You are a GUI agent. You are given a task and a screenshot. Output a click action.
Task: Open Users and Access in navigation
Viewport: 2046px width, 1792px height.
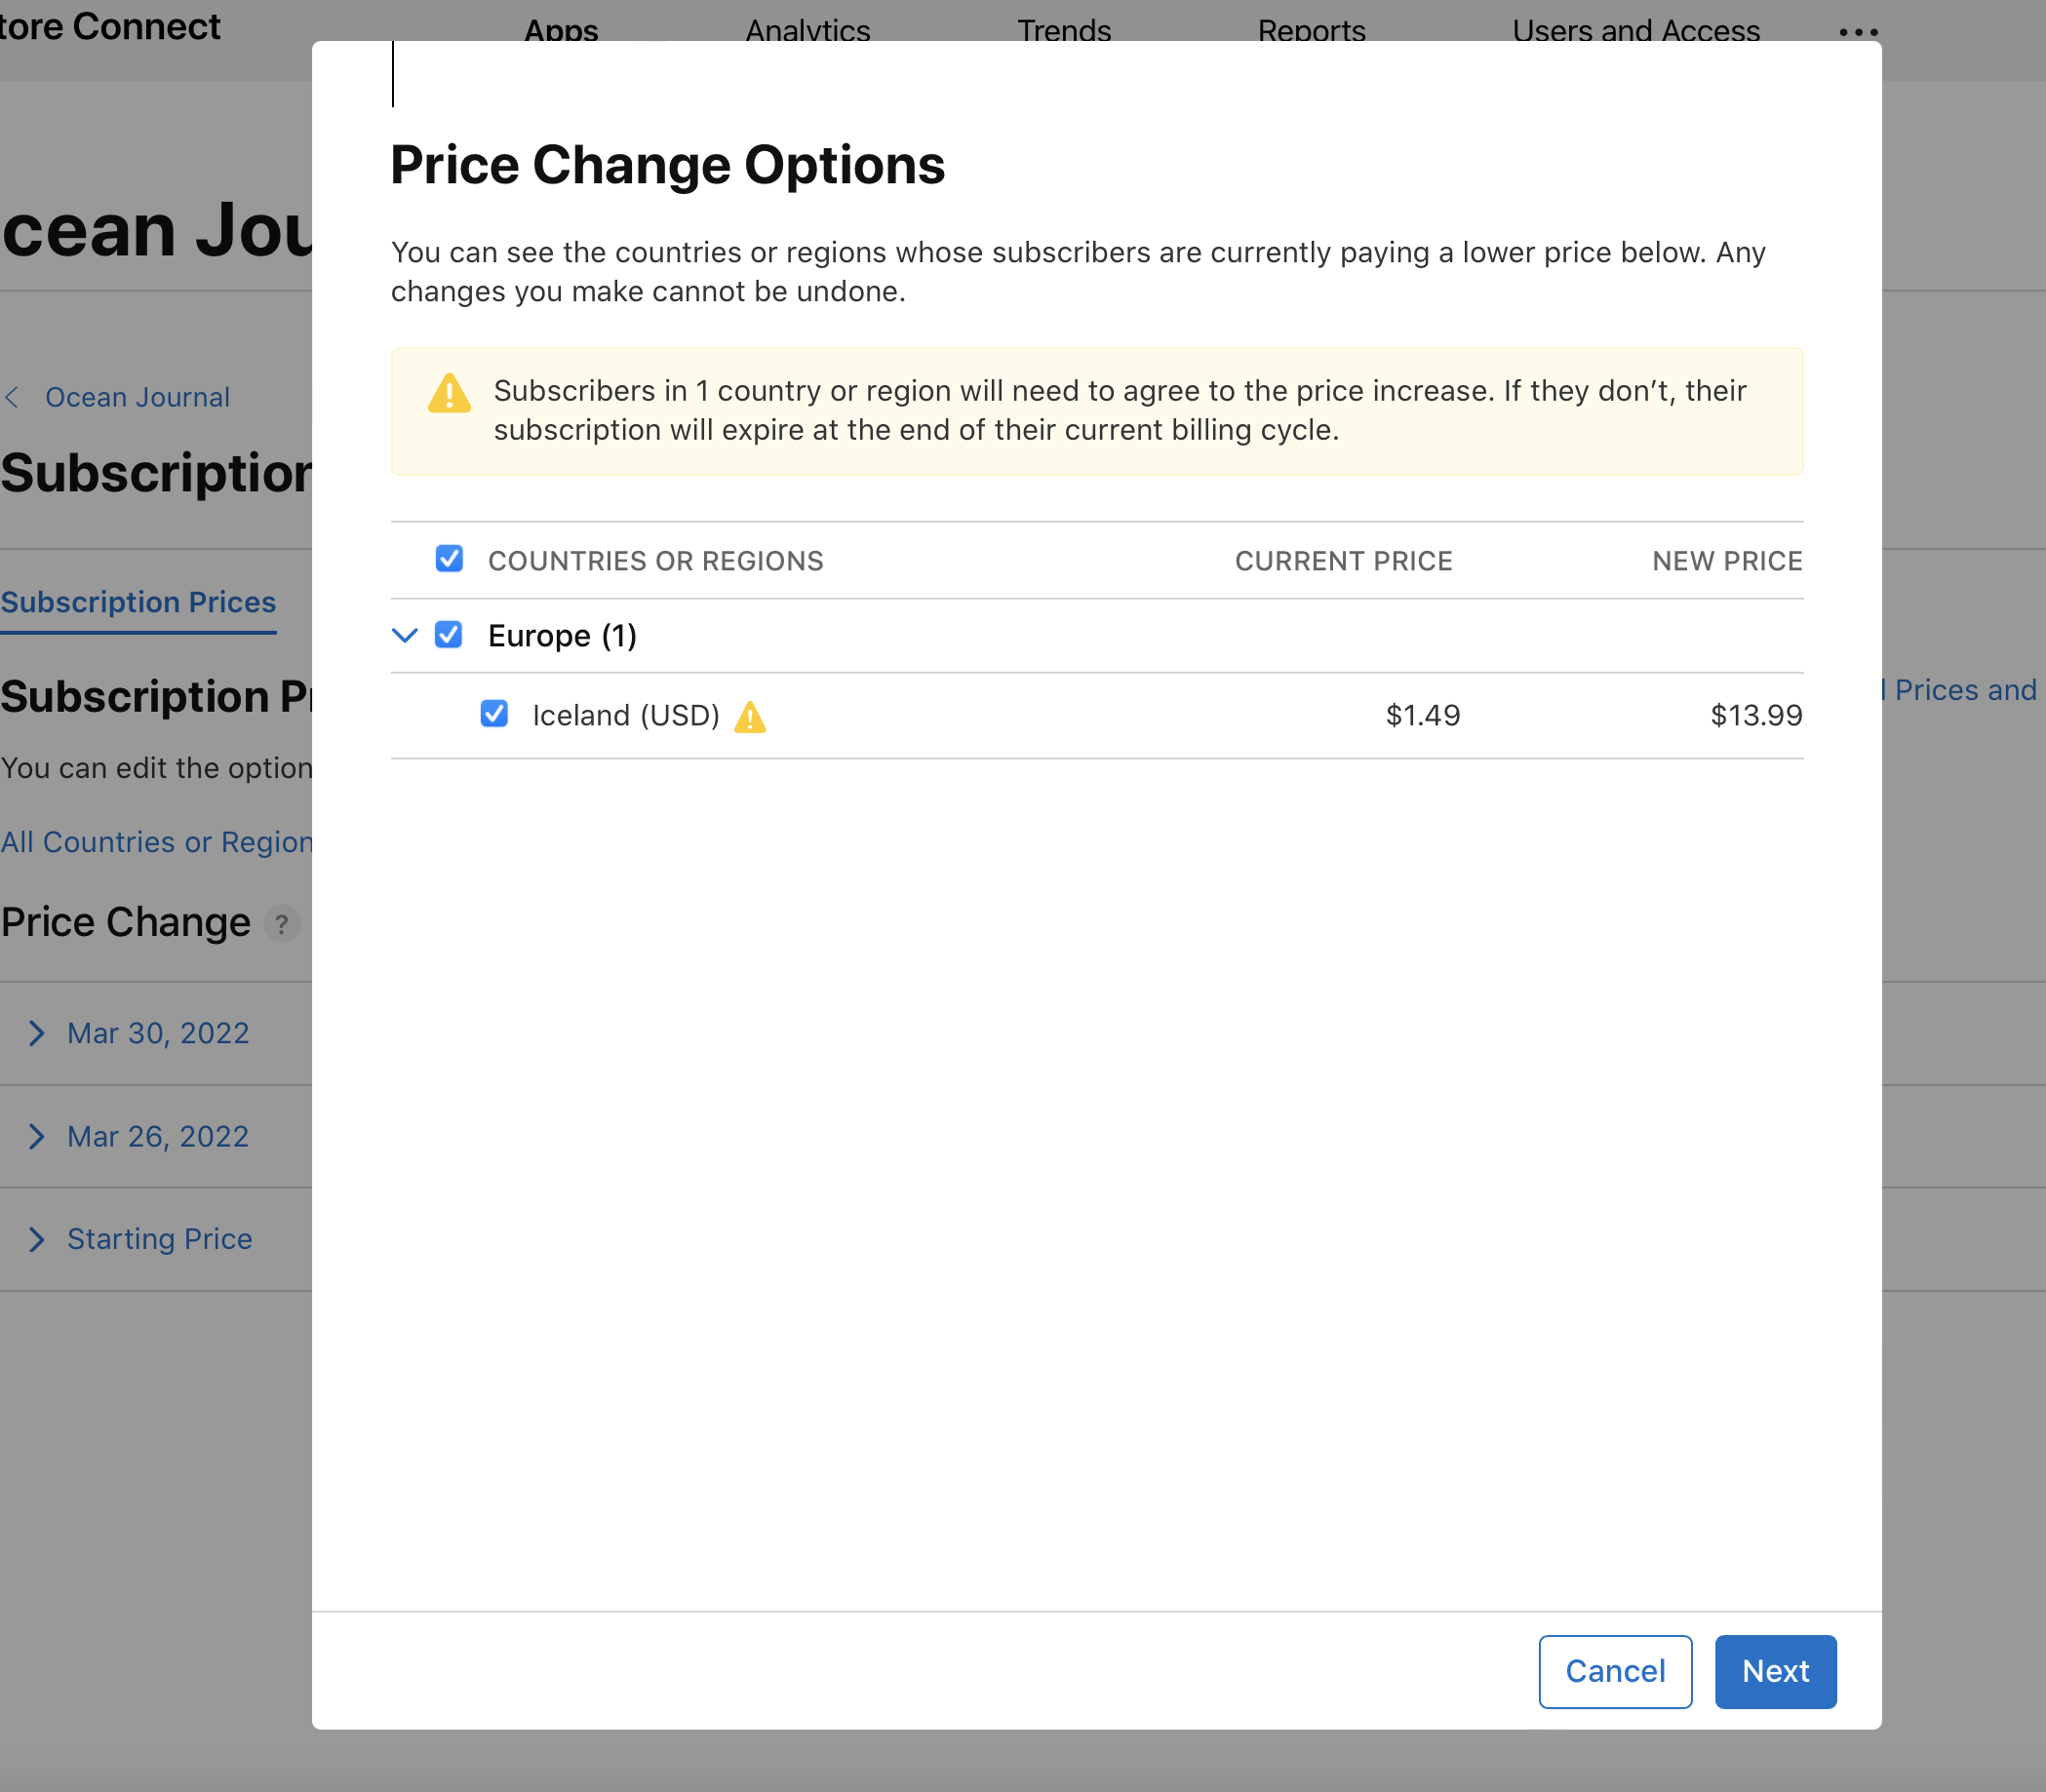click(1636, 30)
